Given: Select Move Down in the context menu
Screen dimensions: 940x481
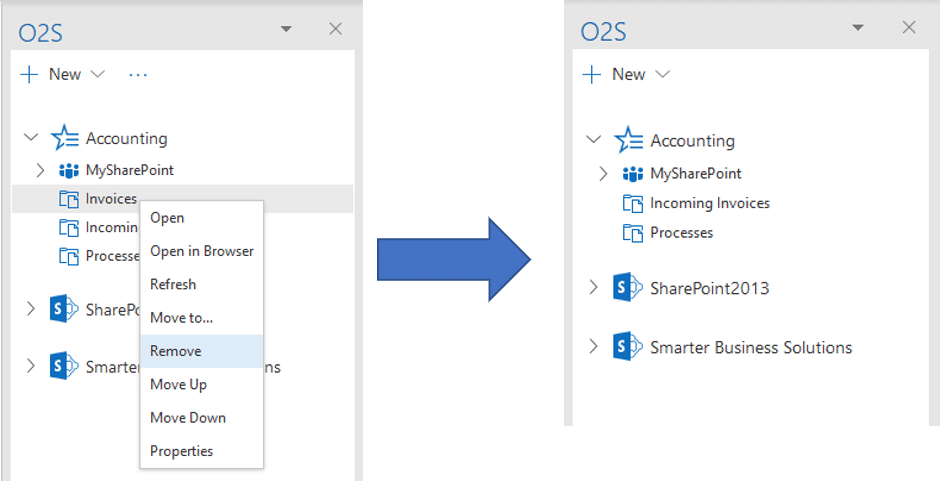Looking at the screenshot, I should (201, 418).
